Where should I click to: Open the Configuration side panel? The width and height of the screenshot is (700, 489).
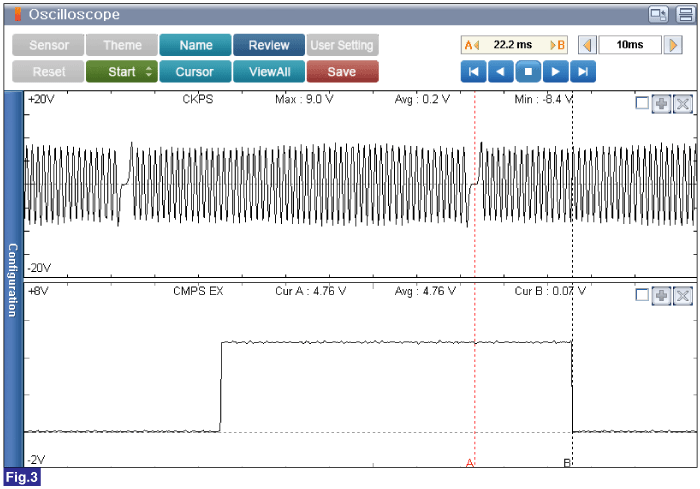[x=13, y=280]
